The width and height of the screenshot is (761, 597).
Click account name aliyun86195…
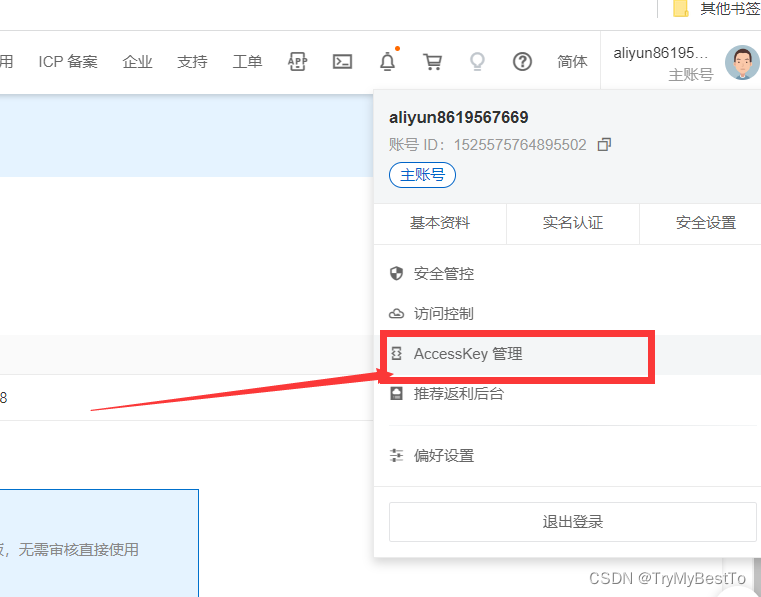point(661,53)
